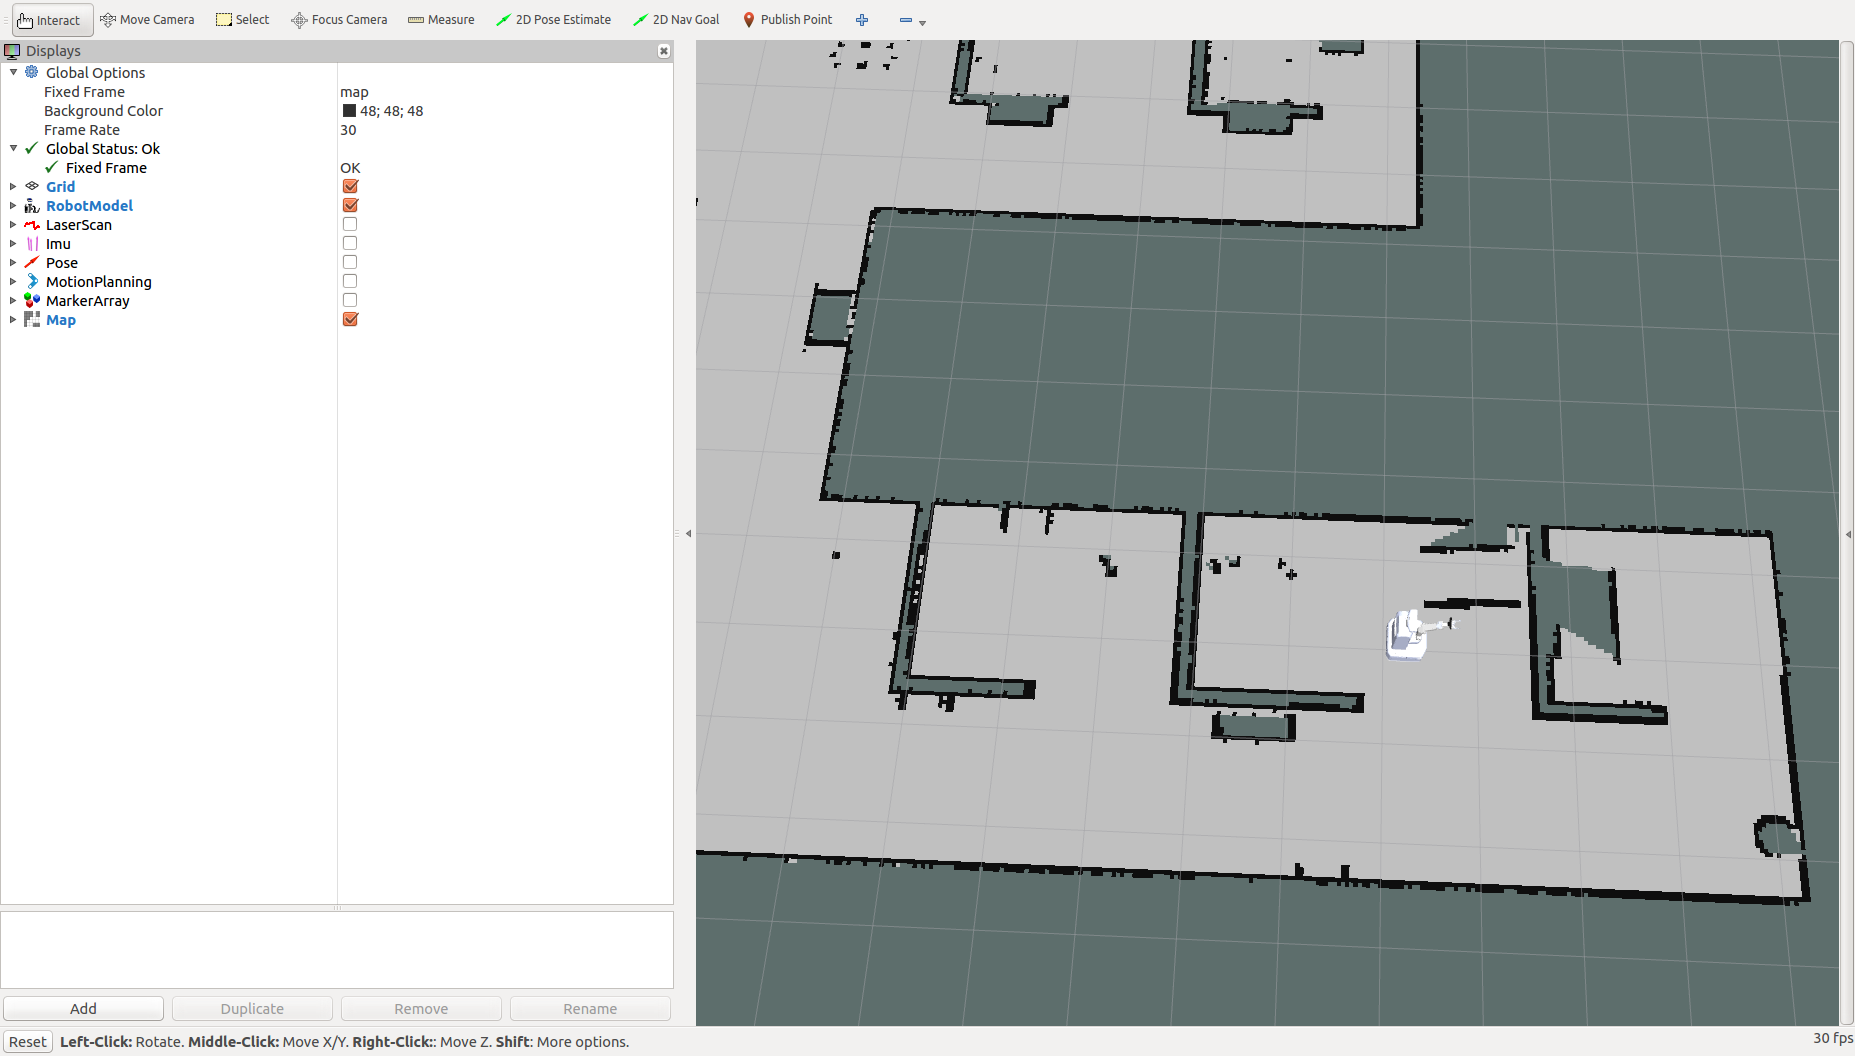Enable the LaserScan display checkbox

tap(350, 225)
